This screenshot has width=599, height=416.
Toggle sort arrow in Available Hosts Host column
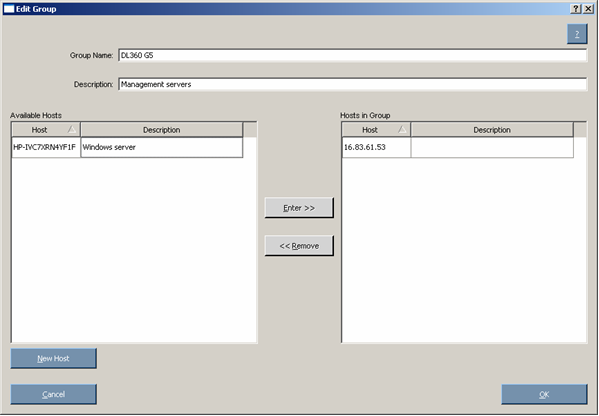coord(71,129)
